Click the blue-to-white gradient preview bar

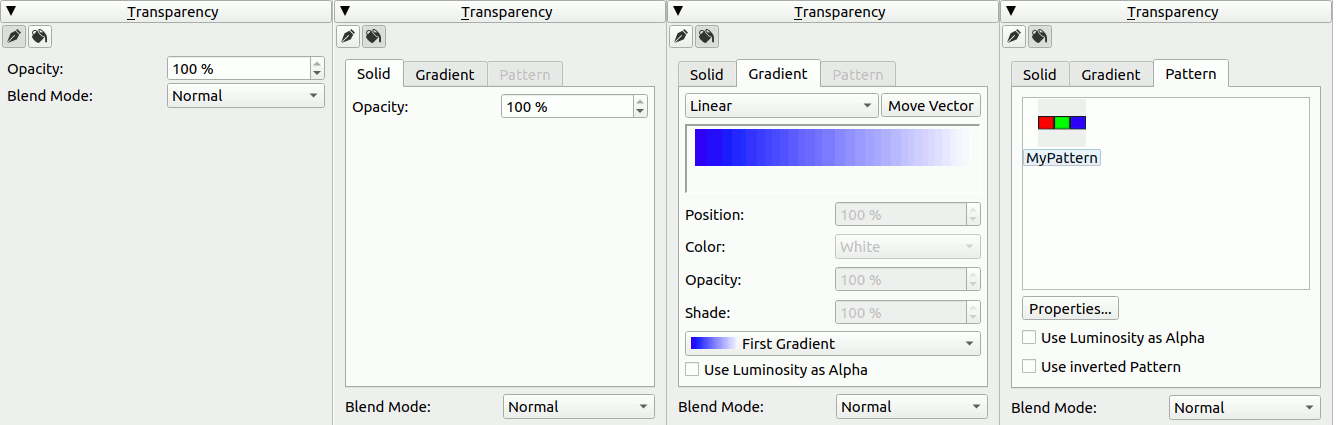tap(832, 147)
